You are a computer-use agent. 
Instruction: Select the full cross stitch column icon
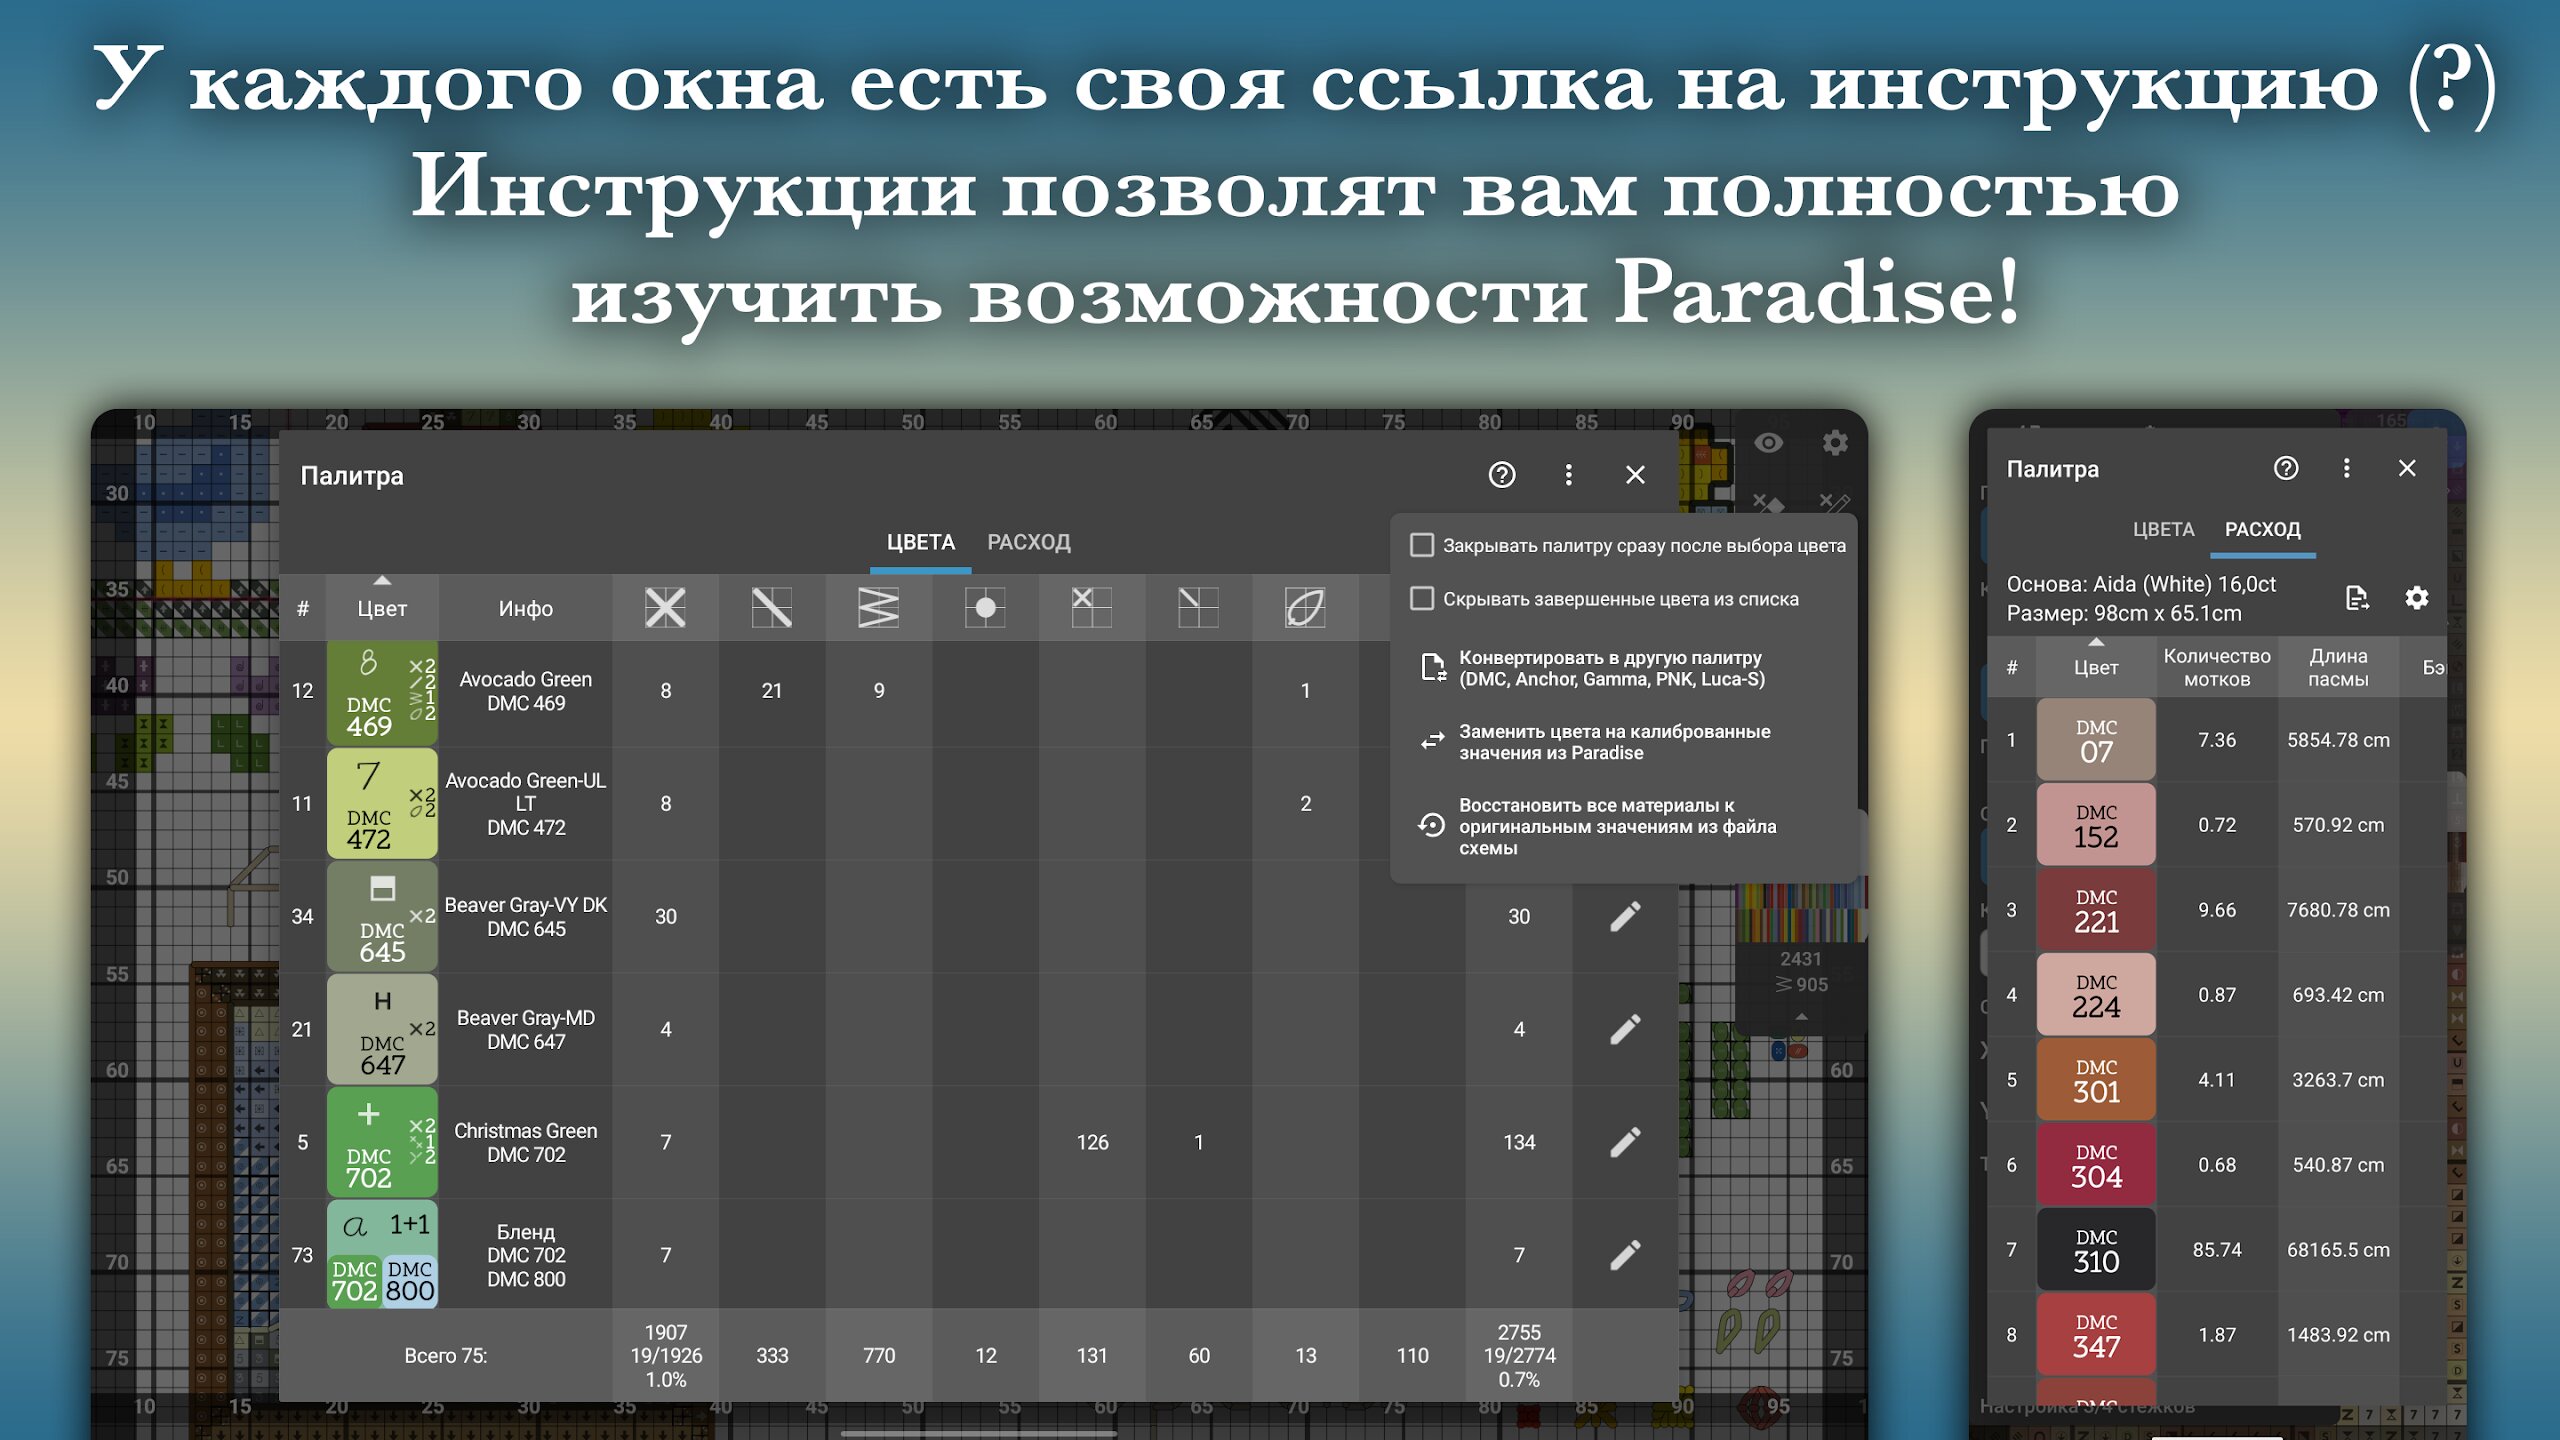click(665, 607)
